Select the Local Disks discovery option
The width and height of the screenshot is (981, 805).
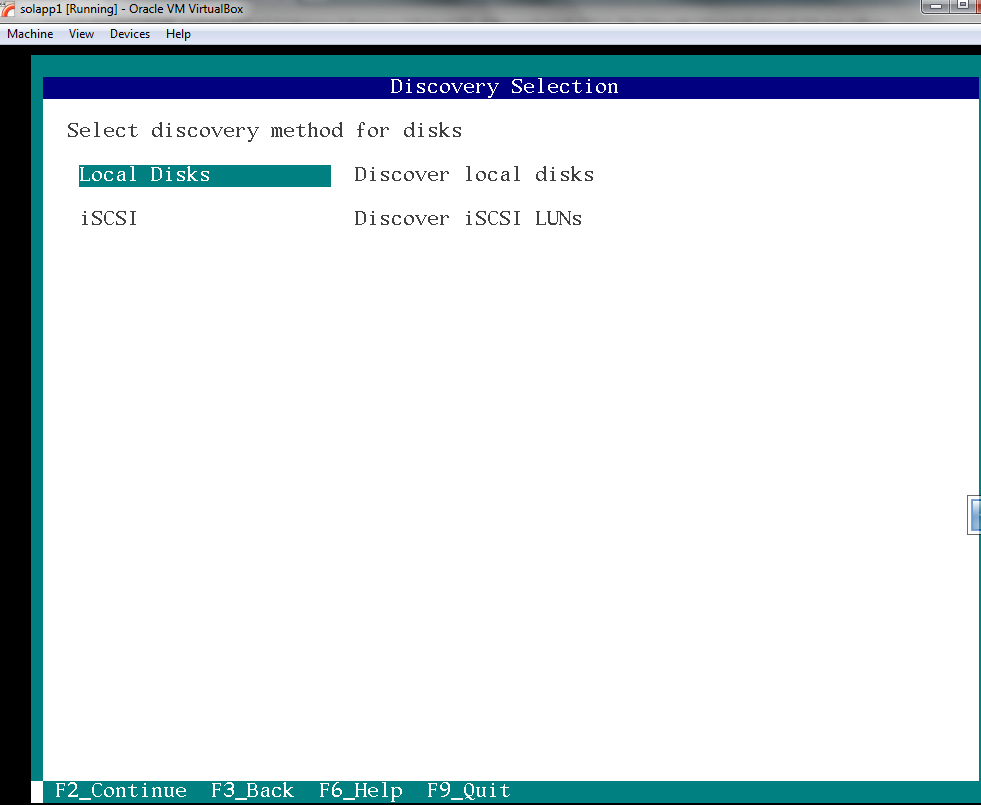click(x=205, y=175)
